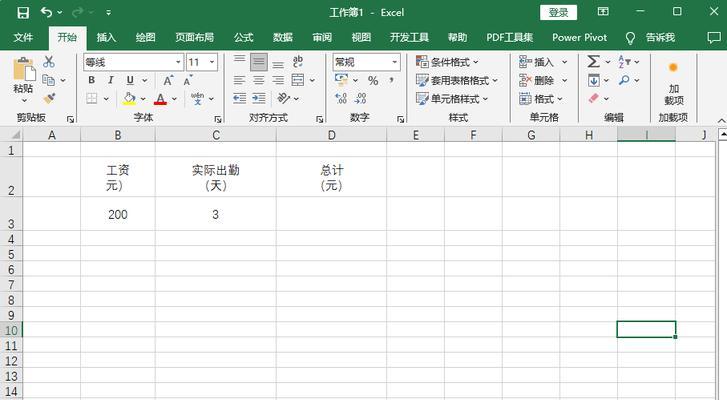Open the Comments icon
The image size is (727, 400).
click(714, 38)
